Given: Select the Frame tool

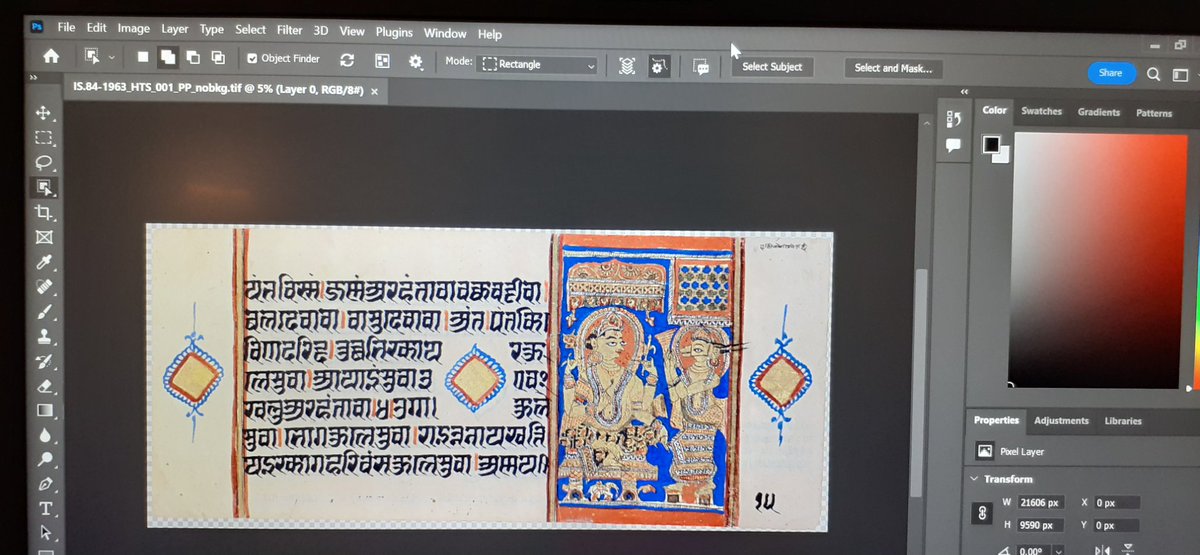Looking at the screenshot, I should (43, 238).
